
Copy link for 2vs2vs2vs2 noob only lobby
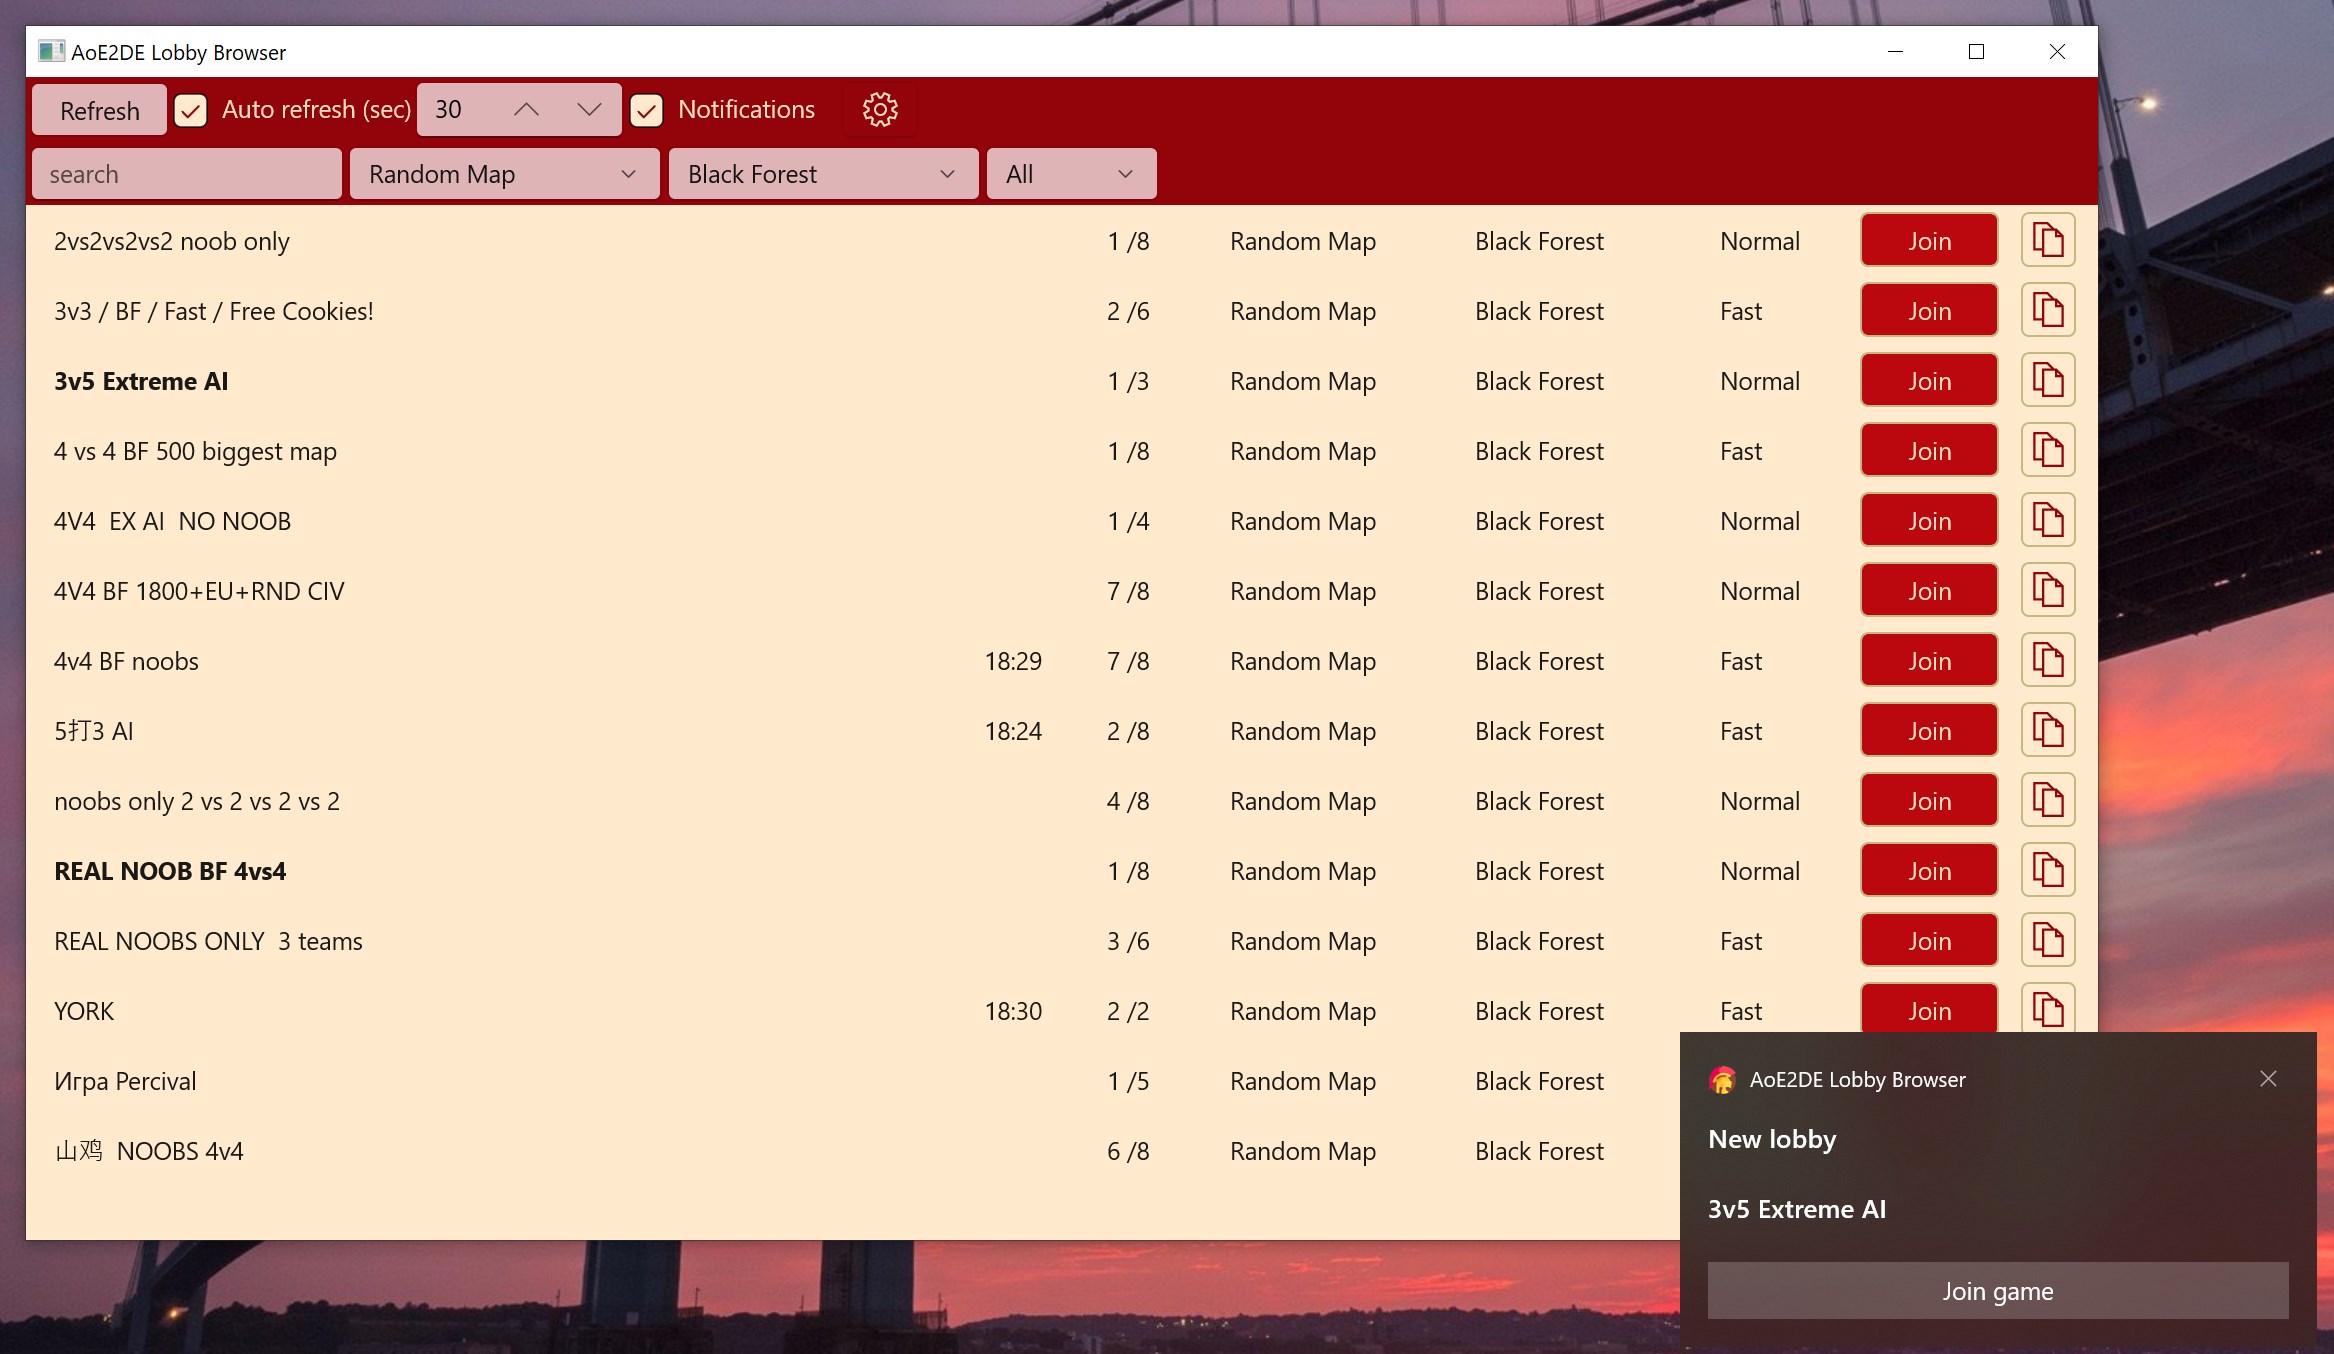point(2048,240)
